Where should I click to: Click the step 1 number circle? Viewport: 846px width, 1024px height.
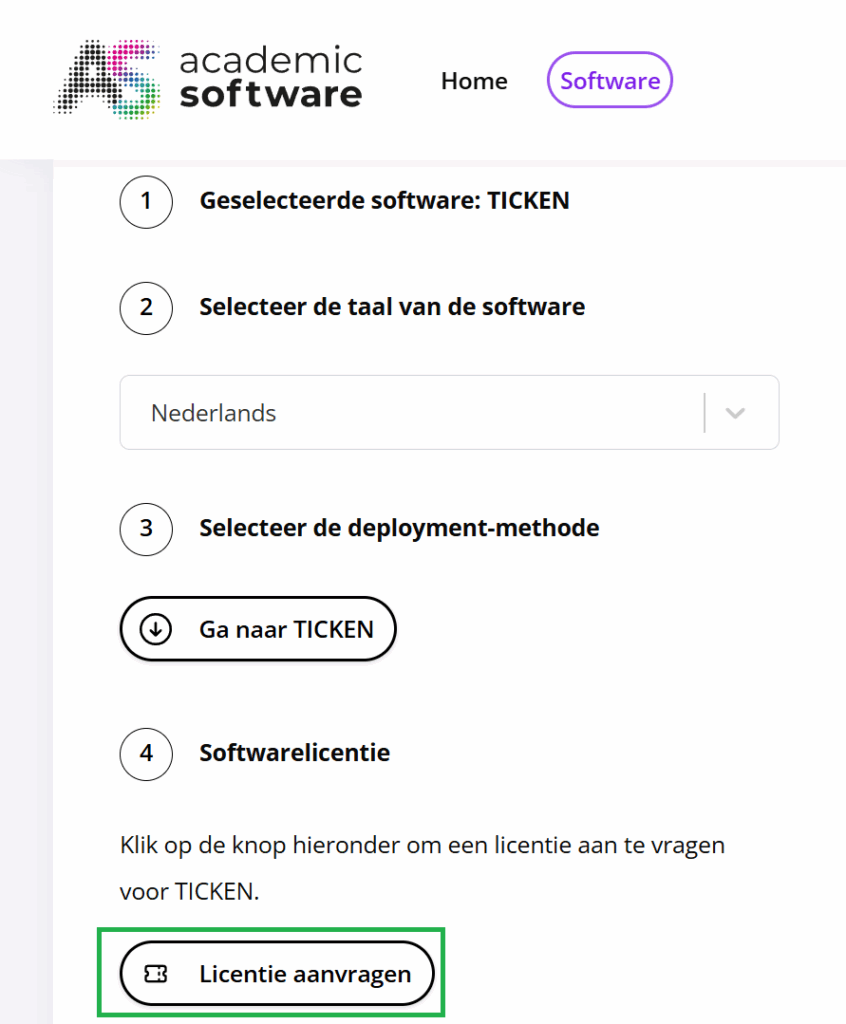(x=146, y=201)
